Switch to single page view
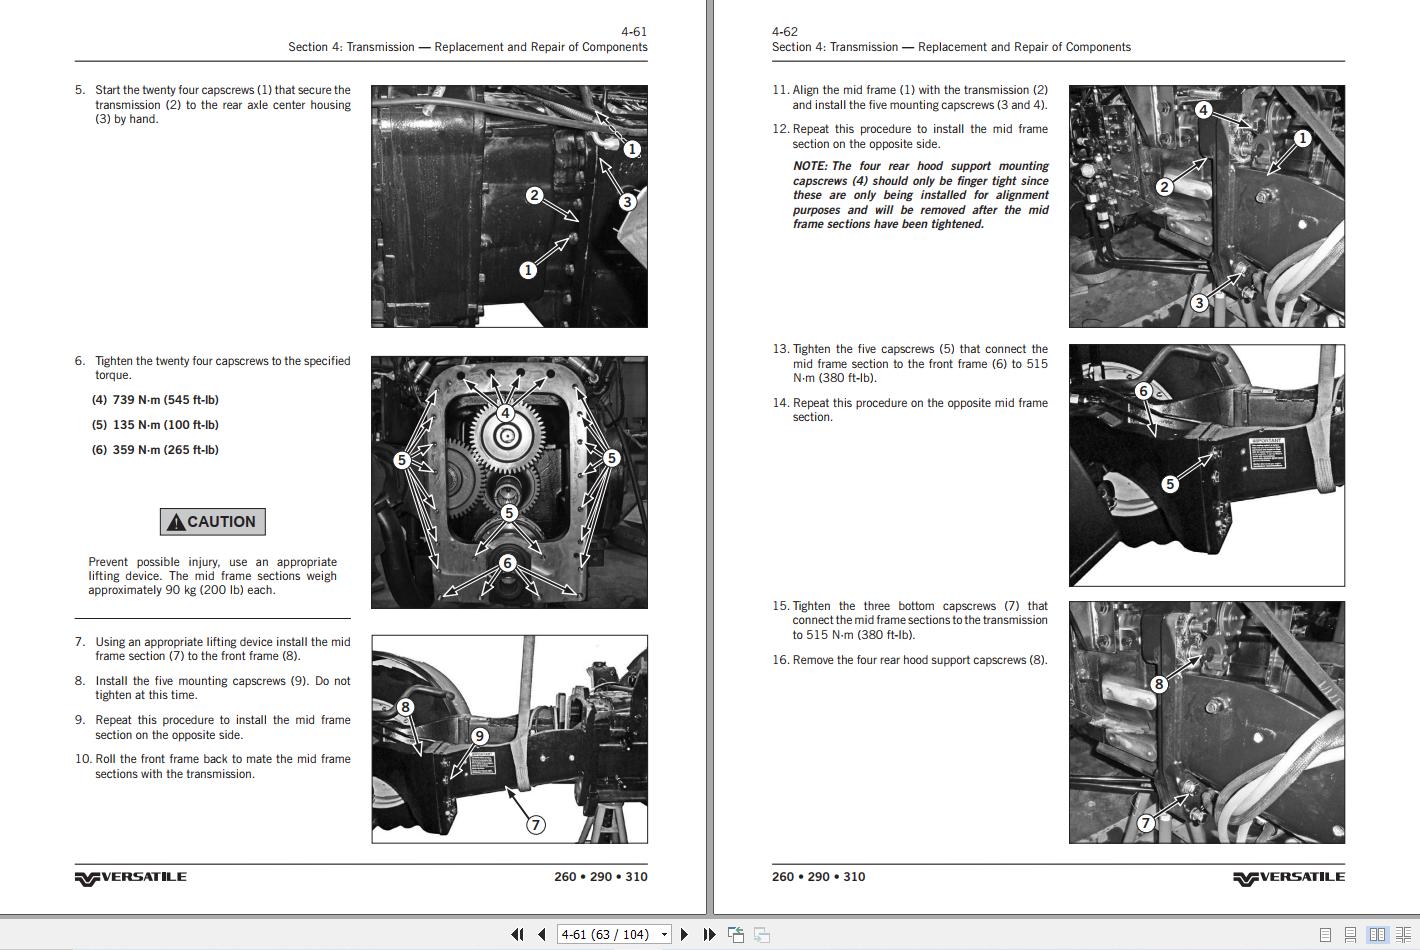This screenshot has width=1420, height=950. coord(1325,935)
